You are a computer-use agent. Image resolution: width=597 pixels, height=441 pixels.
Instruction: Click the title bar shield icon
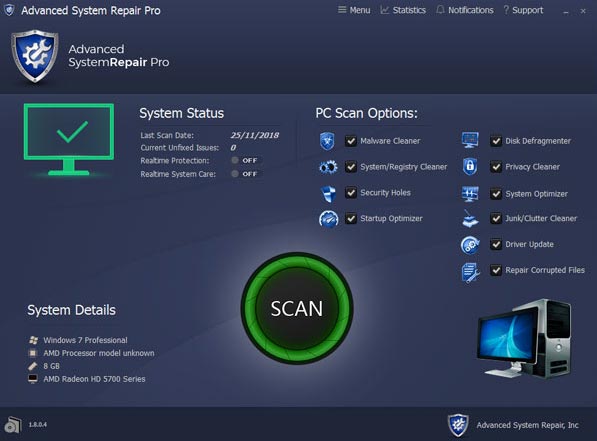click(x=9, y=10)
